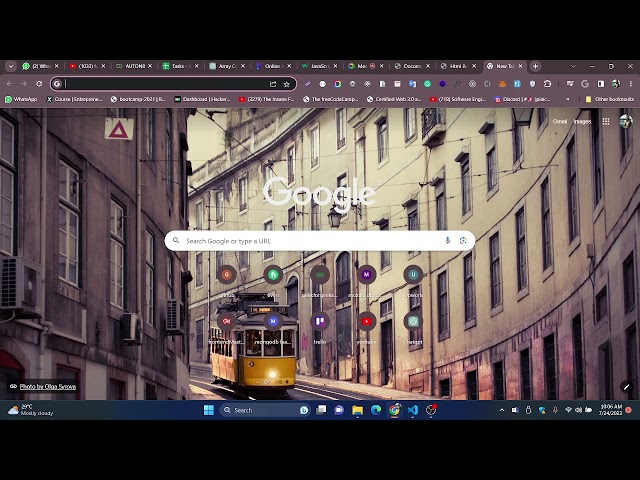
Task: Open Visual Studio Code from the taskbar
Action: pos(413,410)
